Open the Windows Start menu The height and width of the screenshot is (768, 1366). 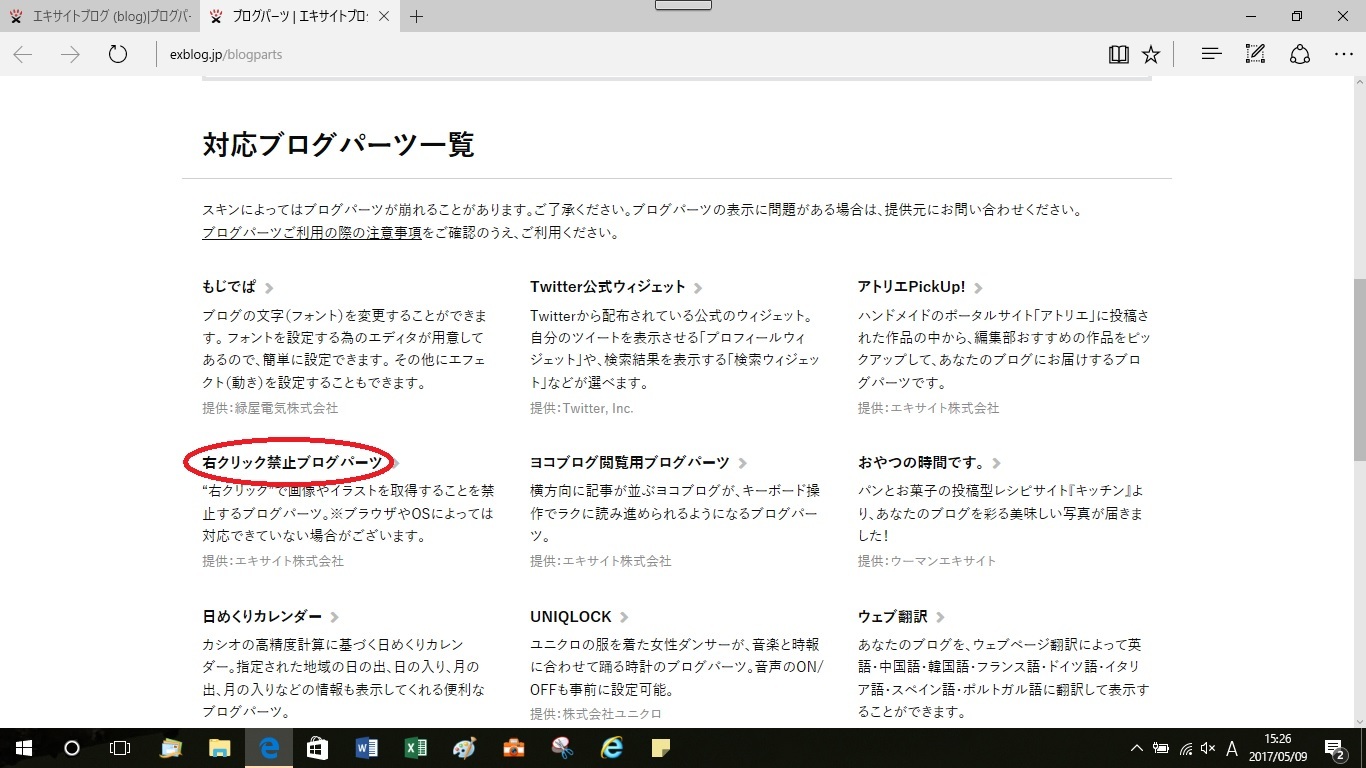[22, 748]
